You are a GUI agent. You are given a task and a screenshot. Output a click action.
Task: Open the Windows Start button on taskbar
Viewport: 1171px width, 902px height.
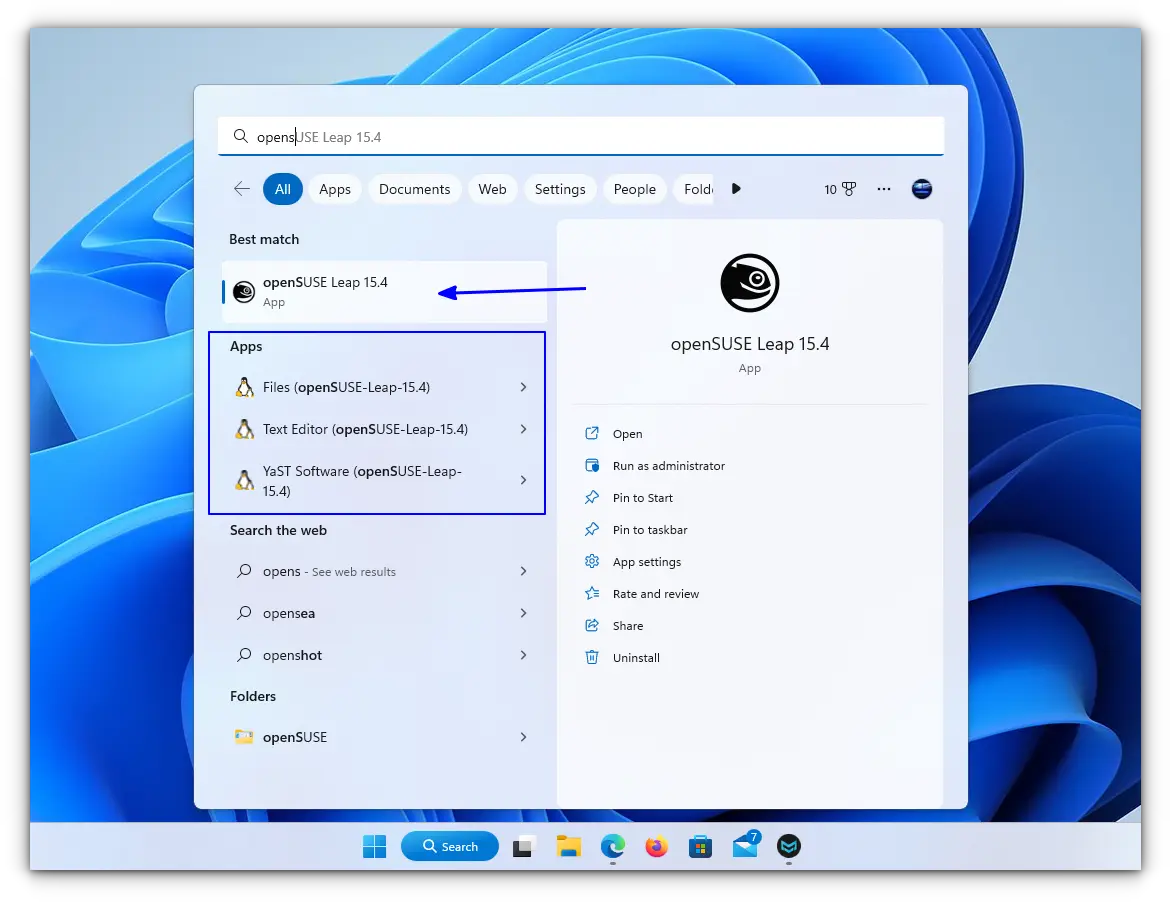click(374, 846)
